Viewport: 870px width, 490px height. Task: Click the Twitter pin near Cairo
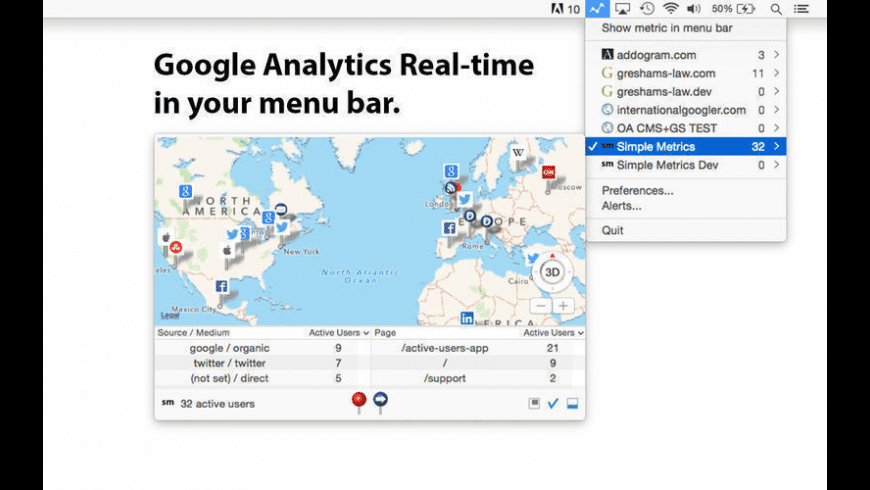(533, 258)
